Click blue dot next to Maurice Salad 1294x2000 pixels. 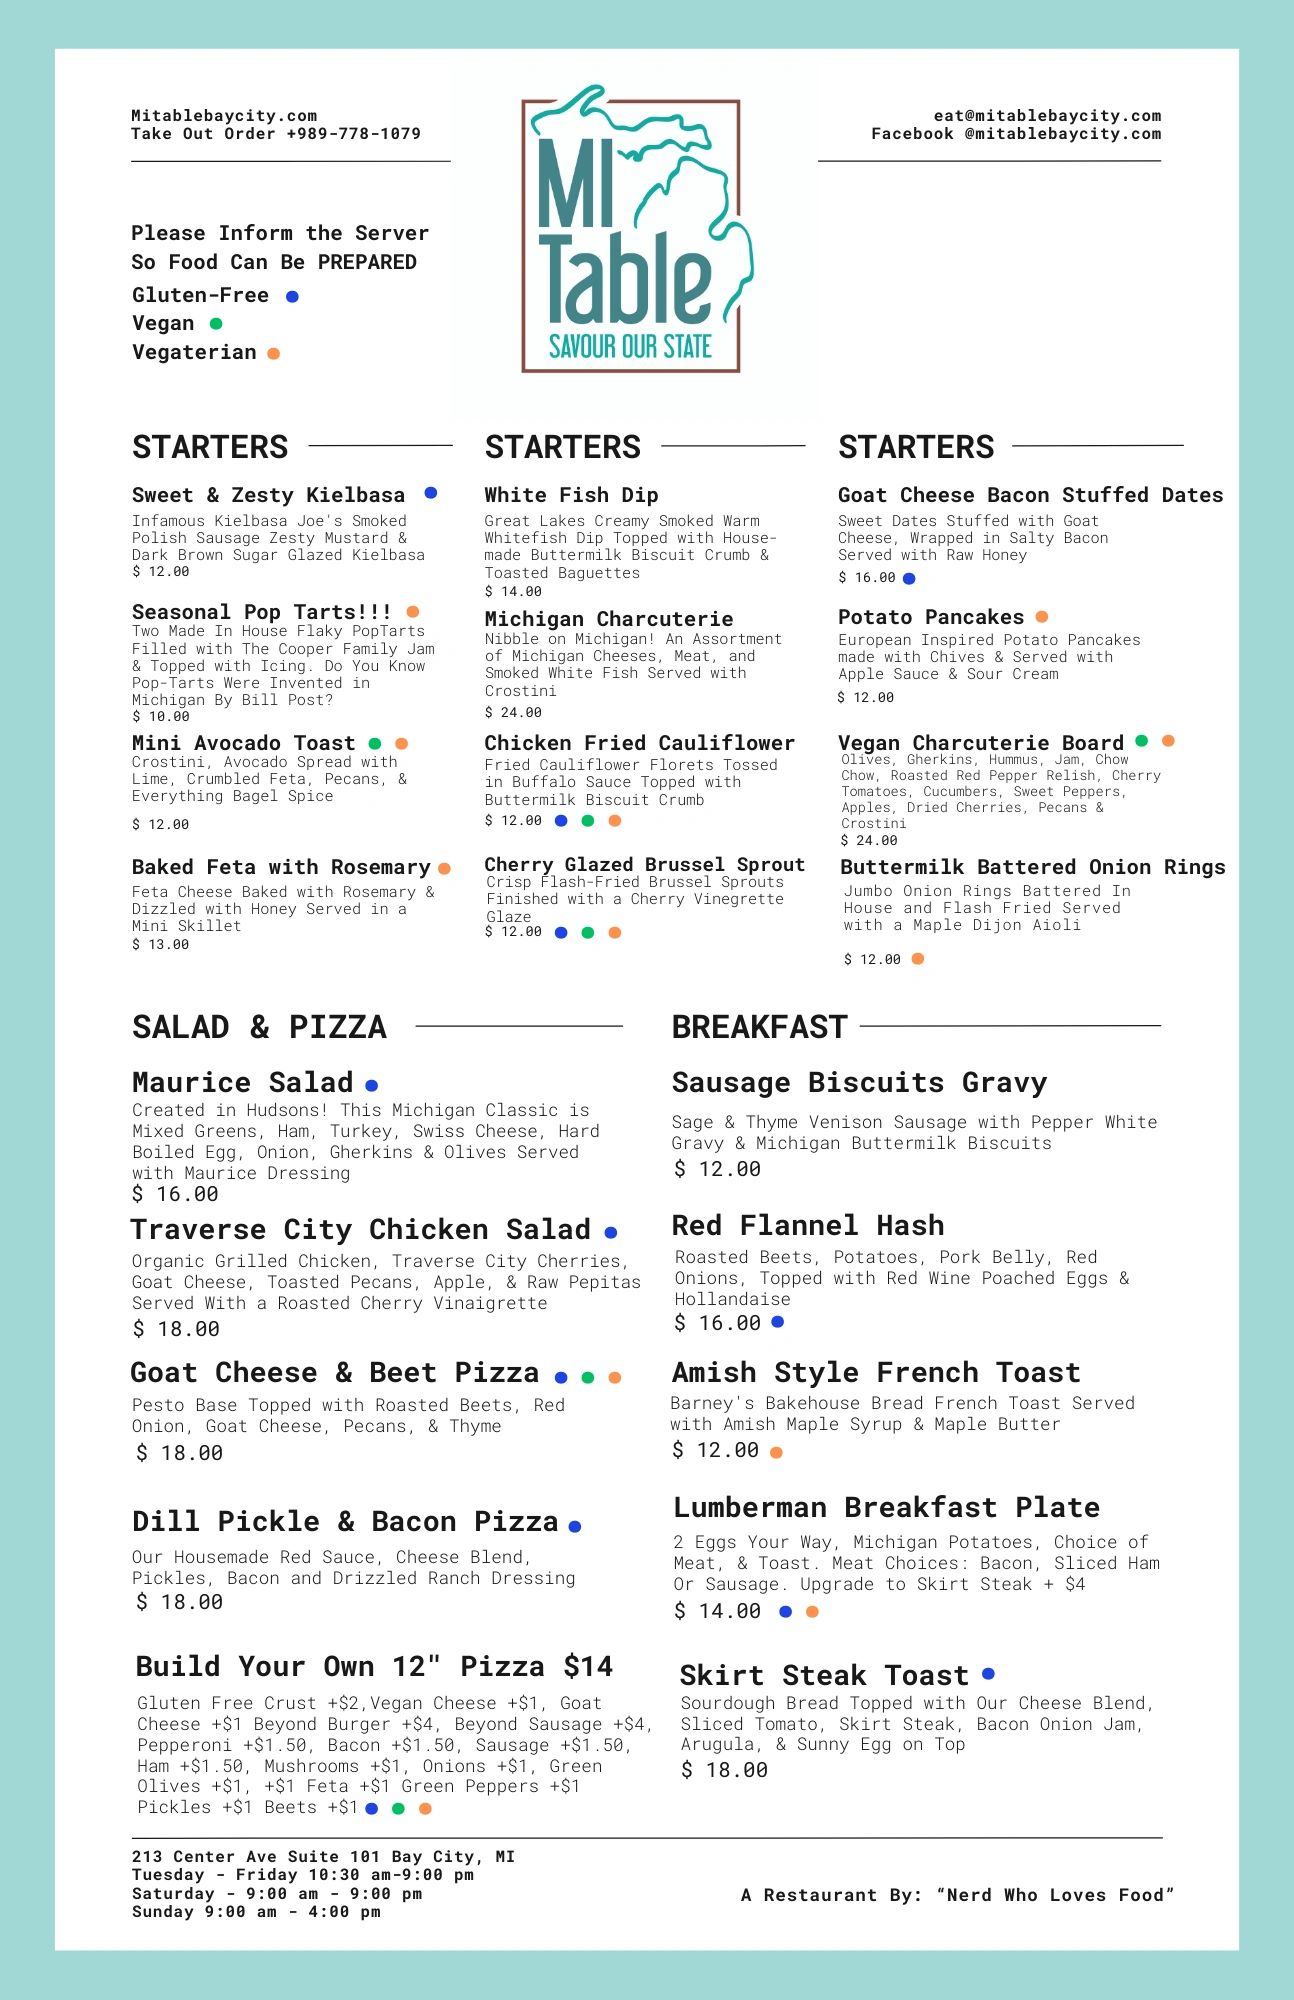click(371, 1085)
